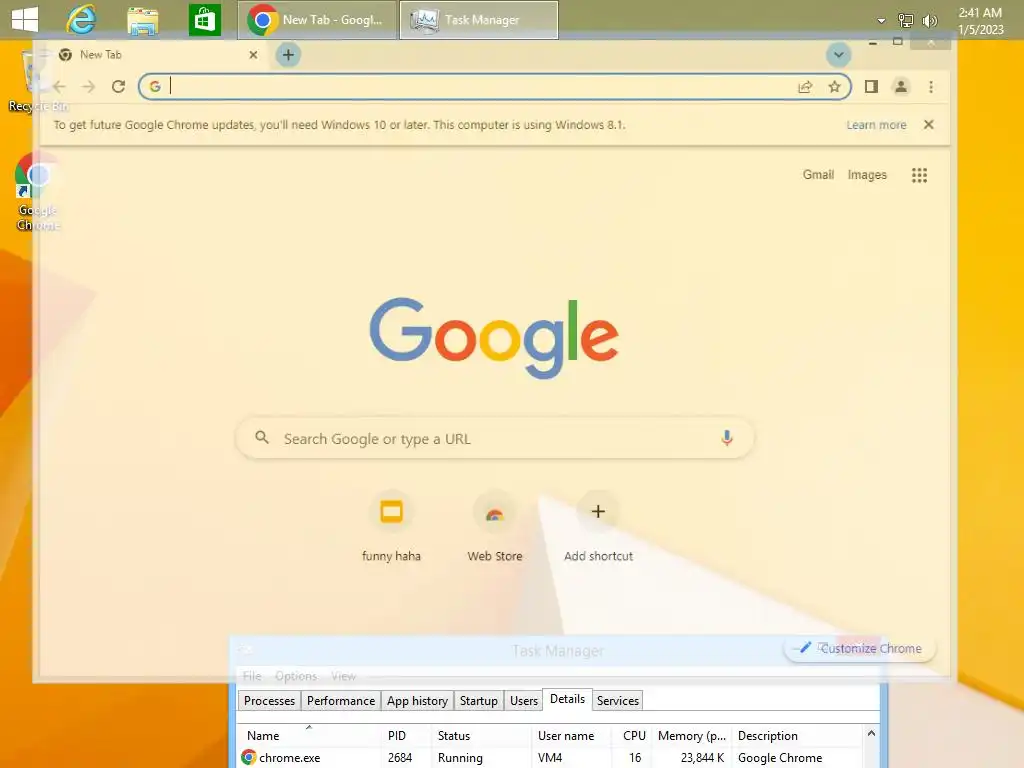
Task: Sort by Memory column header
Action: click(x=692, y=735)
